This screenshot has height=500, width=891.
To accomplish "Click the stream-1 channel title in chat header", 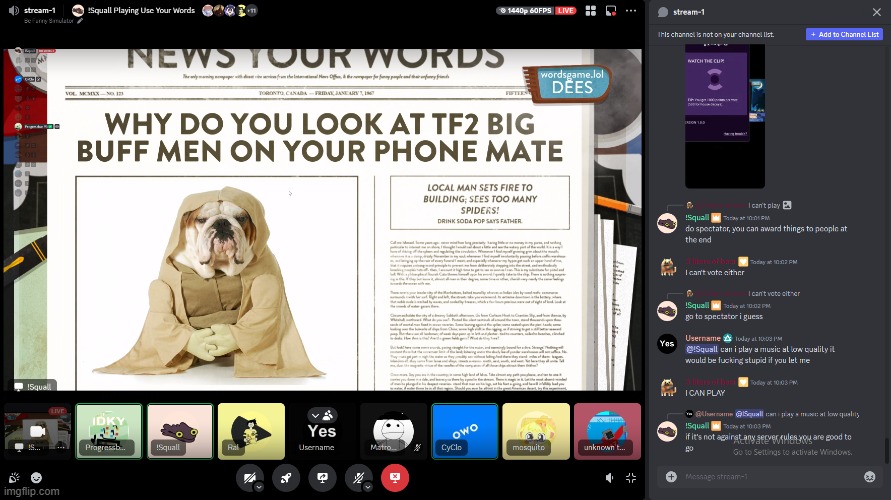I will pyautogui.click(x=689, y=12).
